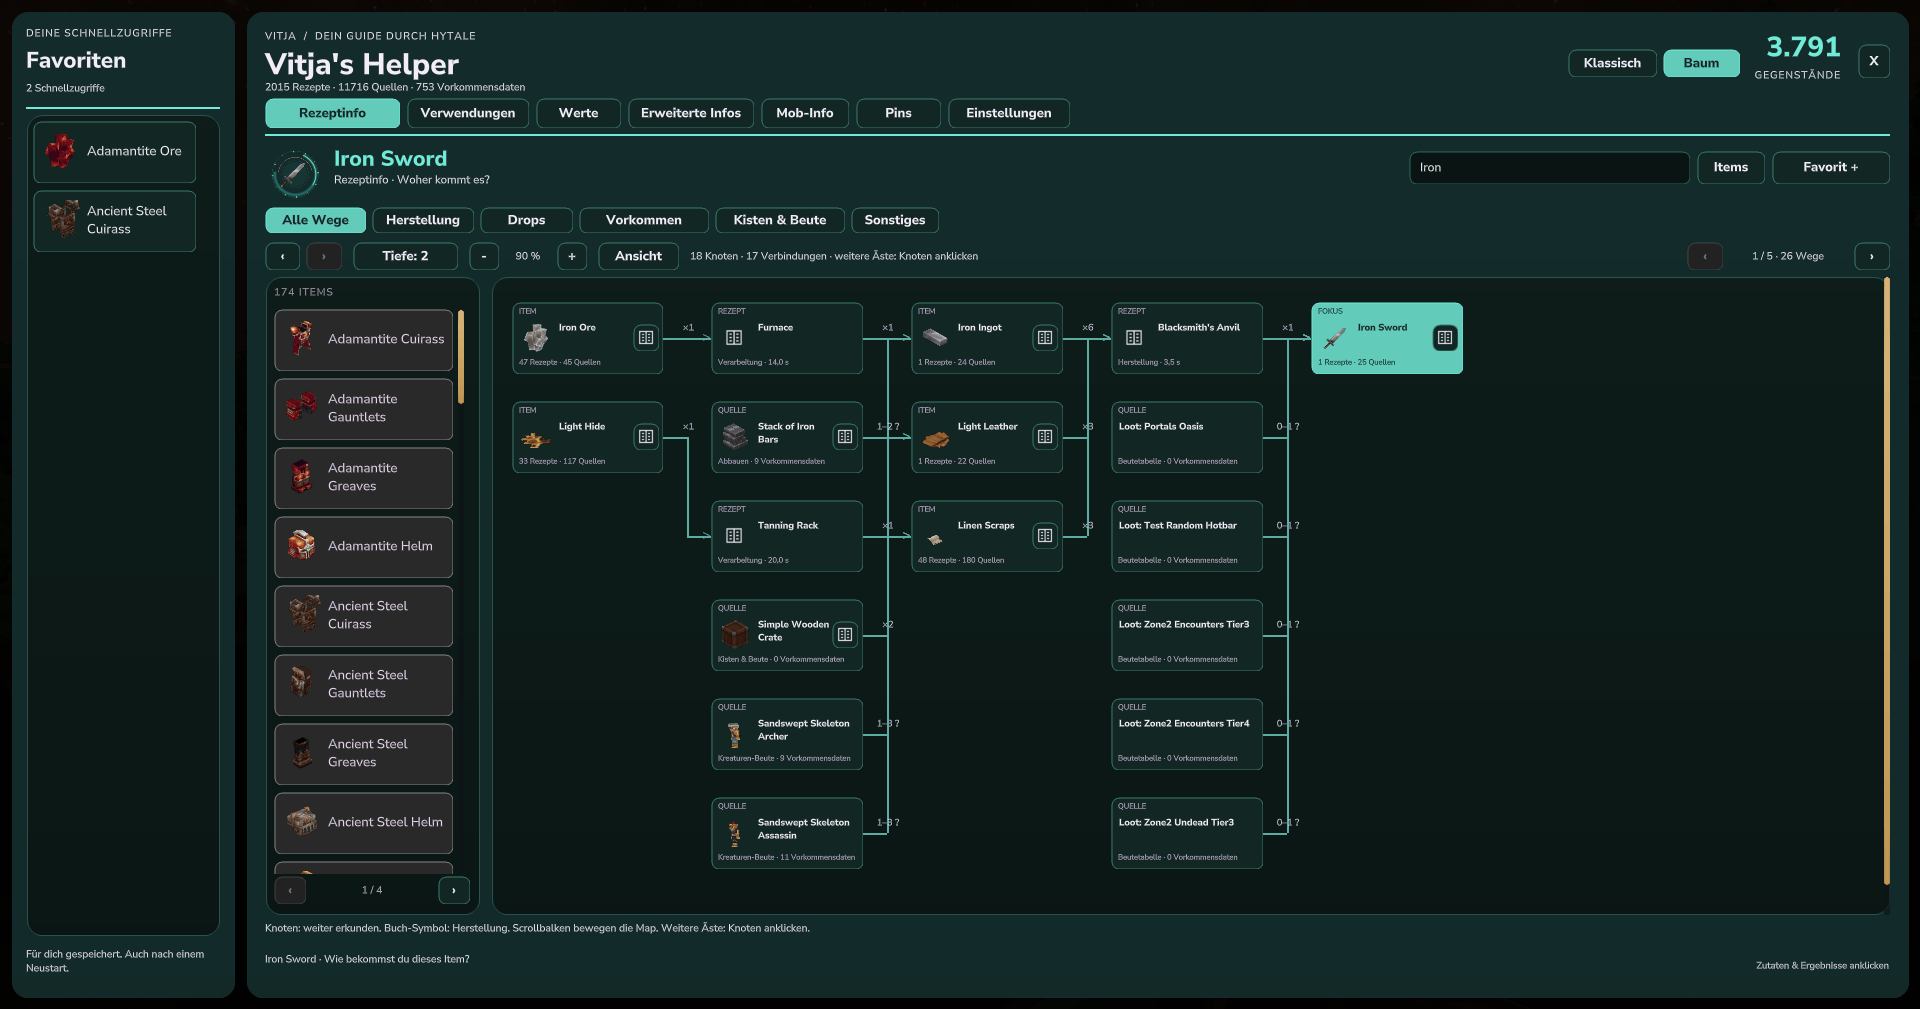
Task: Show next set of paths (Wege)
Action: [x=1871, y=256]
